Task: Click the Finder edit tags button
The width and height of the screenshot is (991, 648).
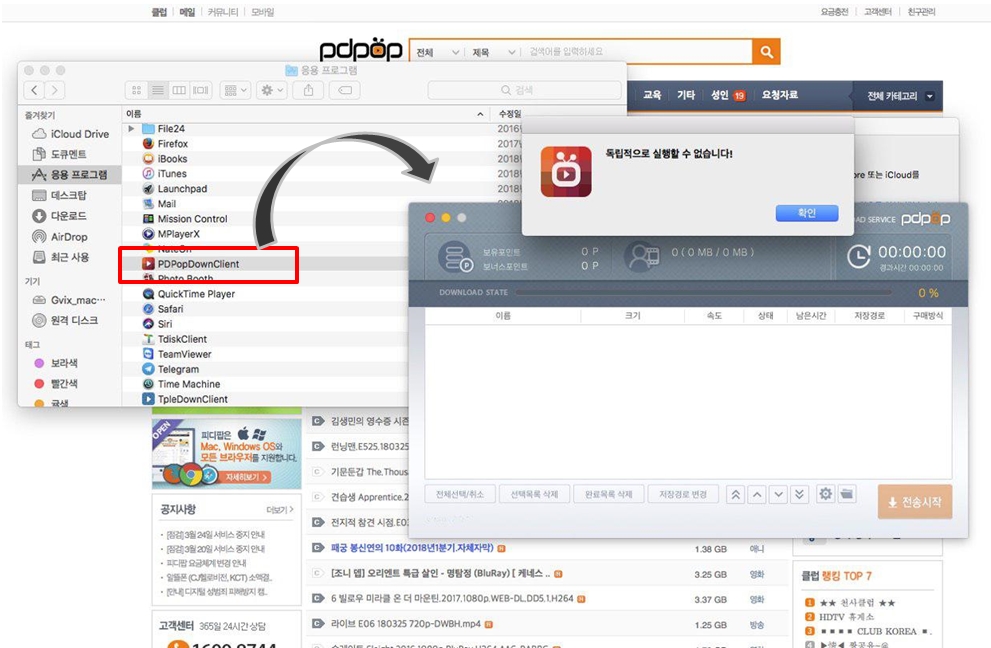Action: point(345,90)
